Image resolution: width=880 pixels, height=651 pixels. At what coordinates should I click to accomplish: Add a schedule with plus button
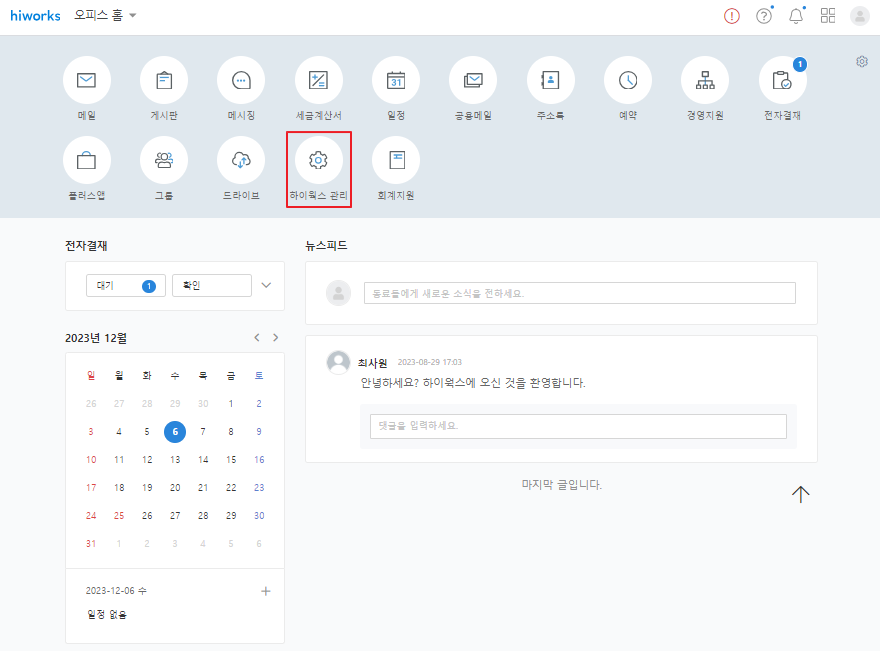[266, 591]
